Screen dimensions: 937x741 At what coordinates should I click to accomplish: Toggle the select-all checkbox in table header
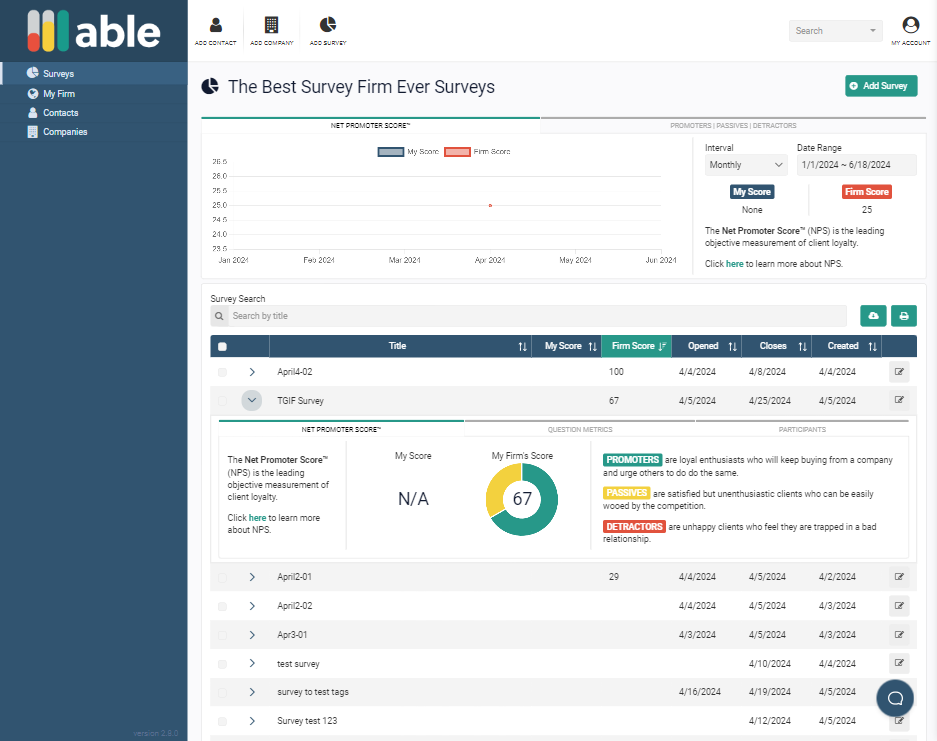click(x=223, y=347)
